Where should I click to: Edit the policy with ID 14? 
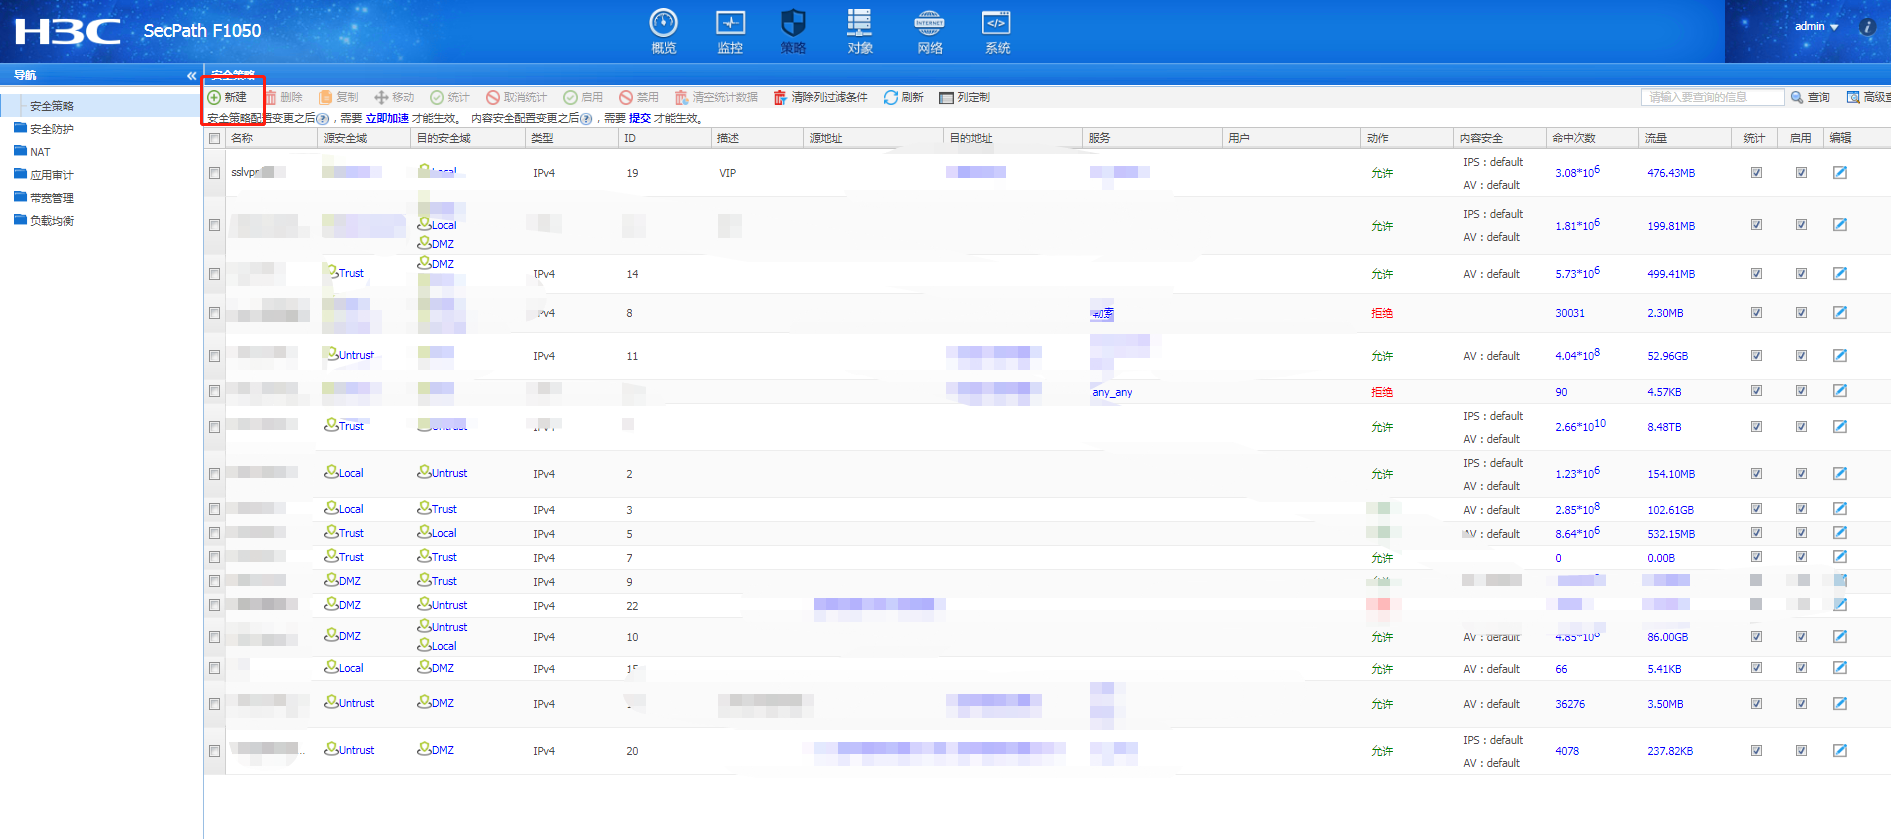[x=1840, y=273]
